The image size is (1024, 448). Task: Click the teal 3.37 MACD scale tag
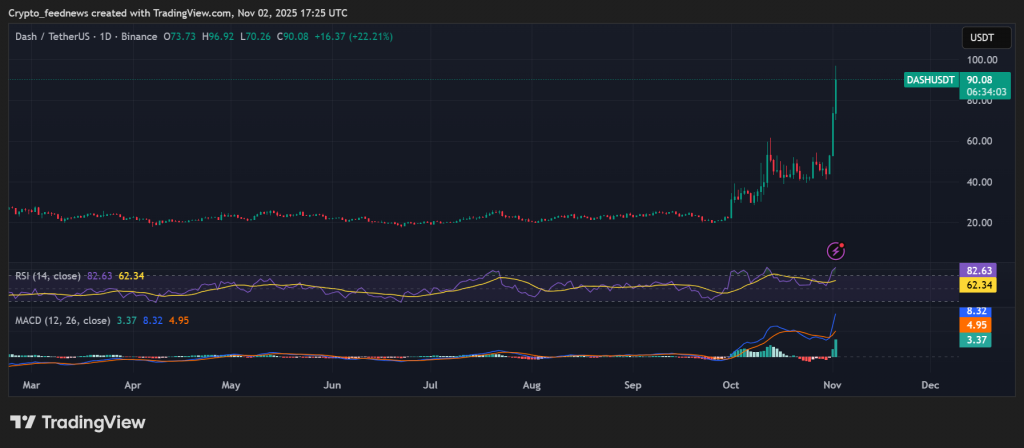pos(975,340)
